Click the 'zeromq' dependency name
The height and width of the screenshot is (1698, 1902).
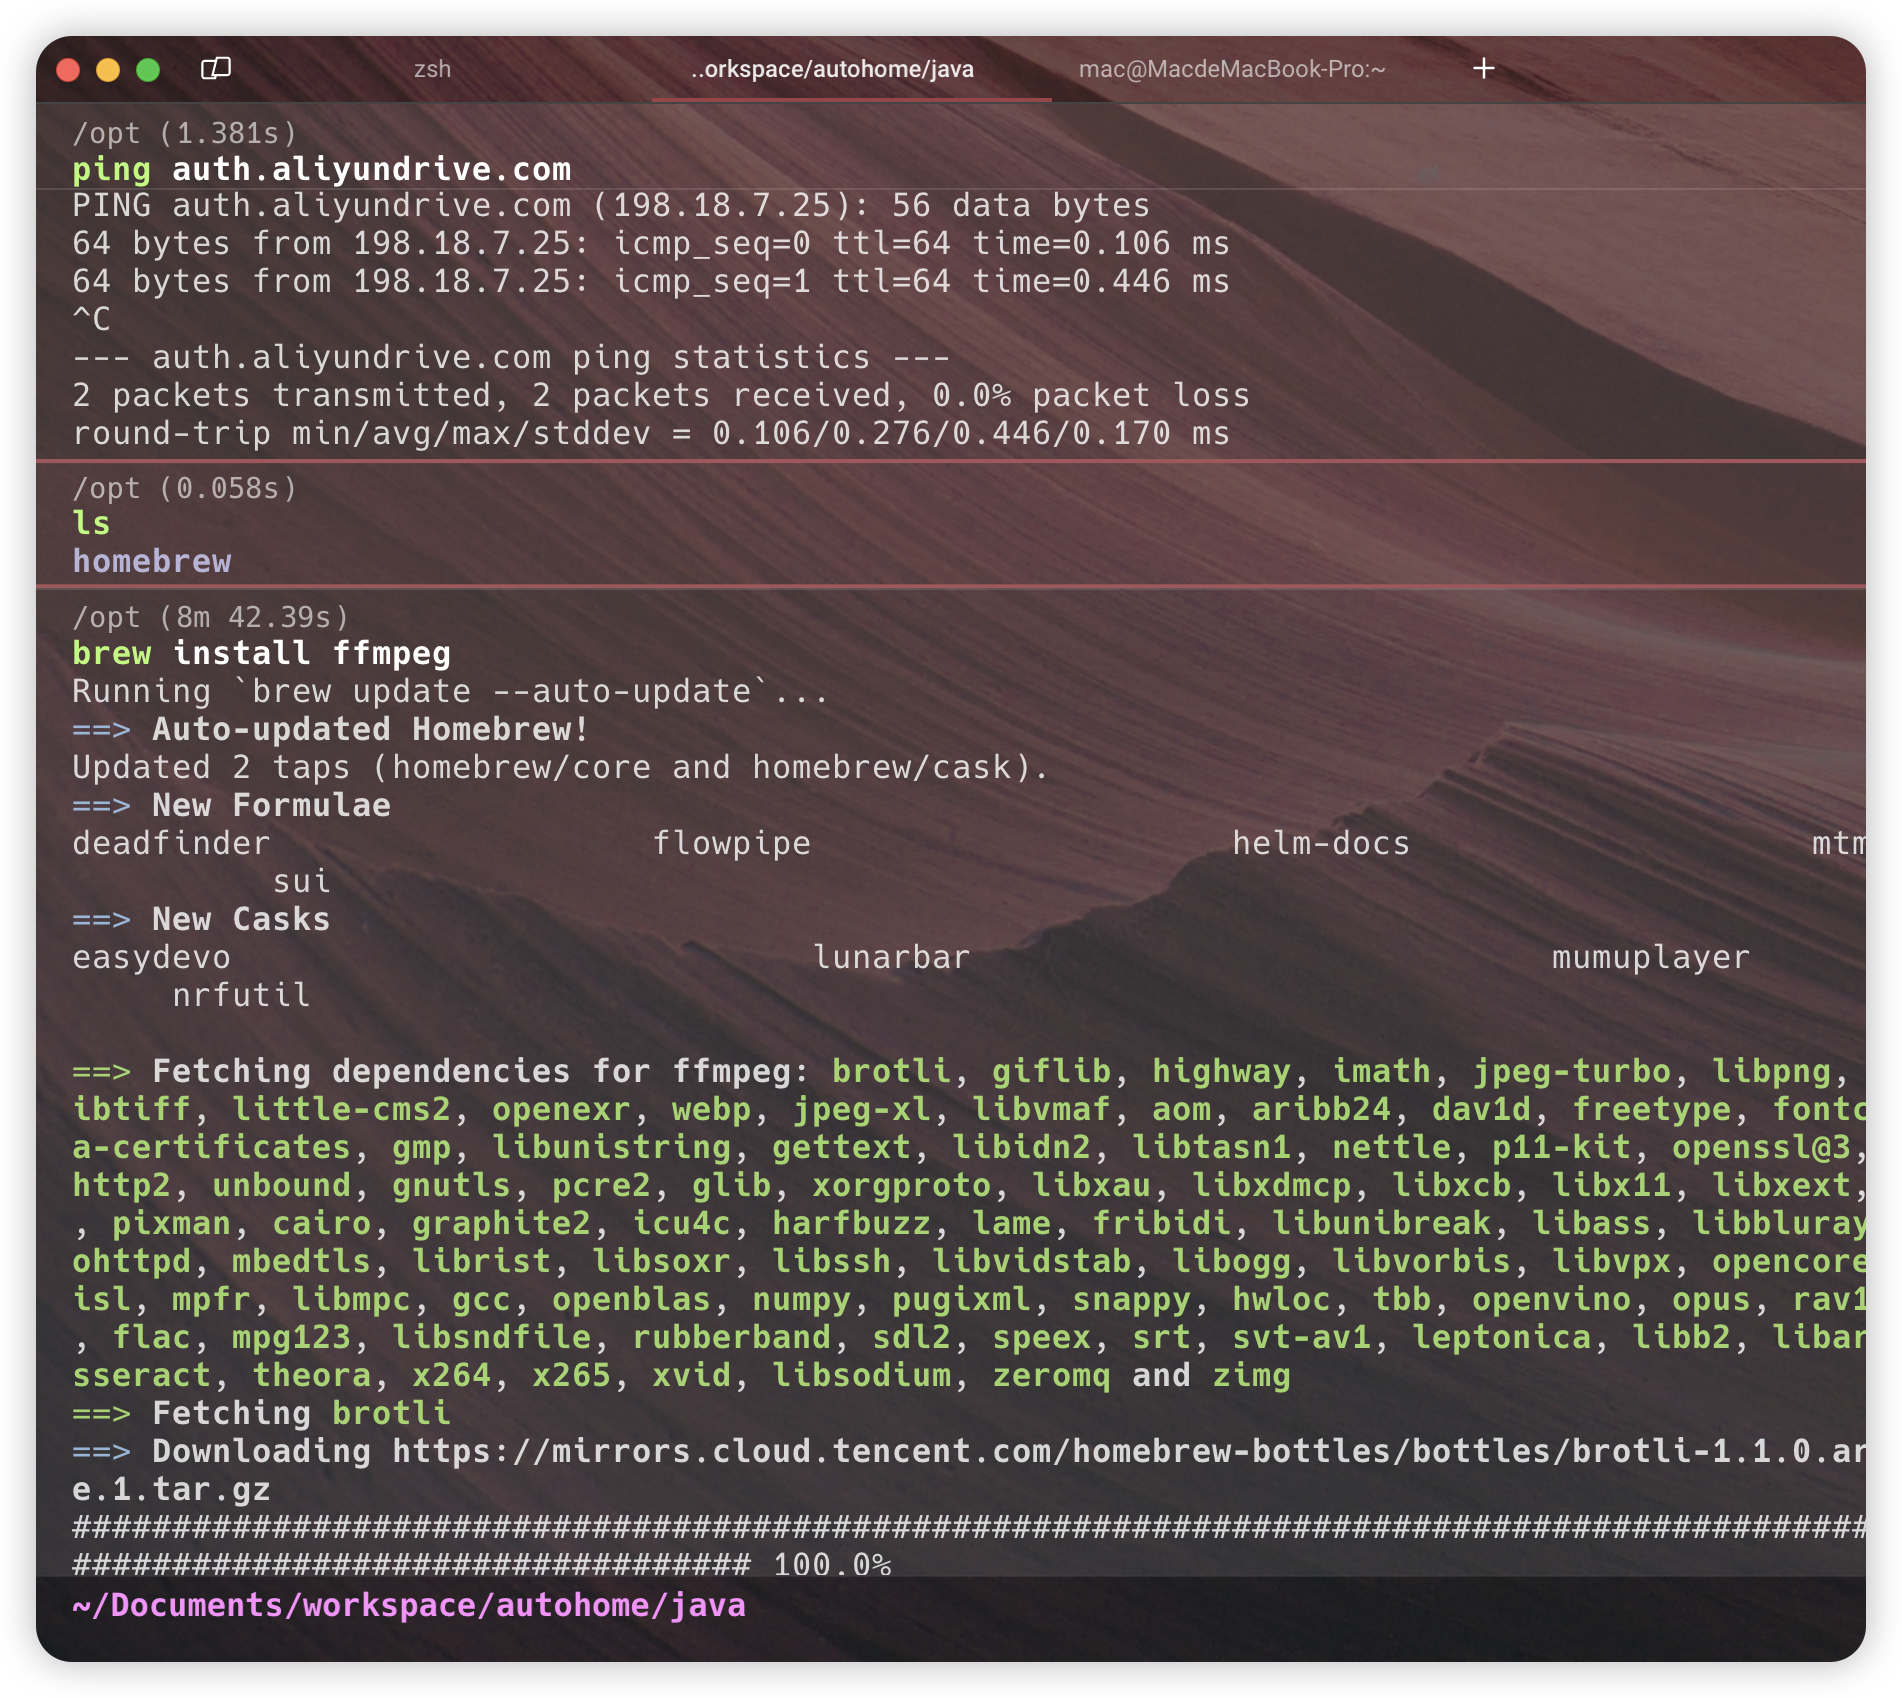tap(1051, 1375)
